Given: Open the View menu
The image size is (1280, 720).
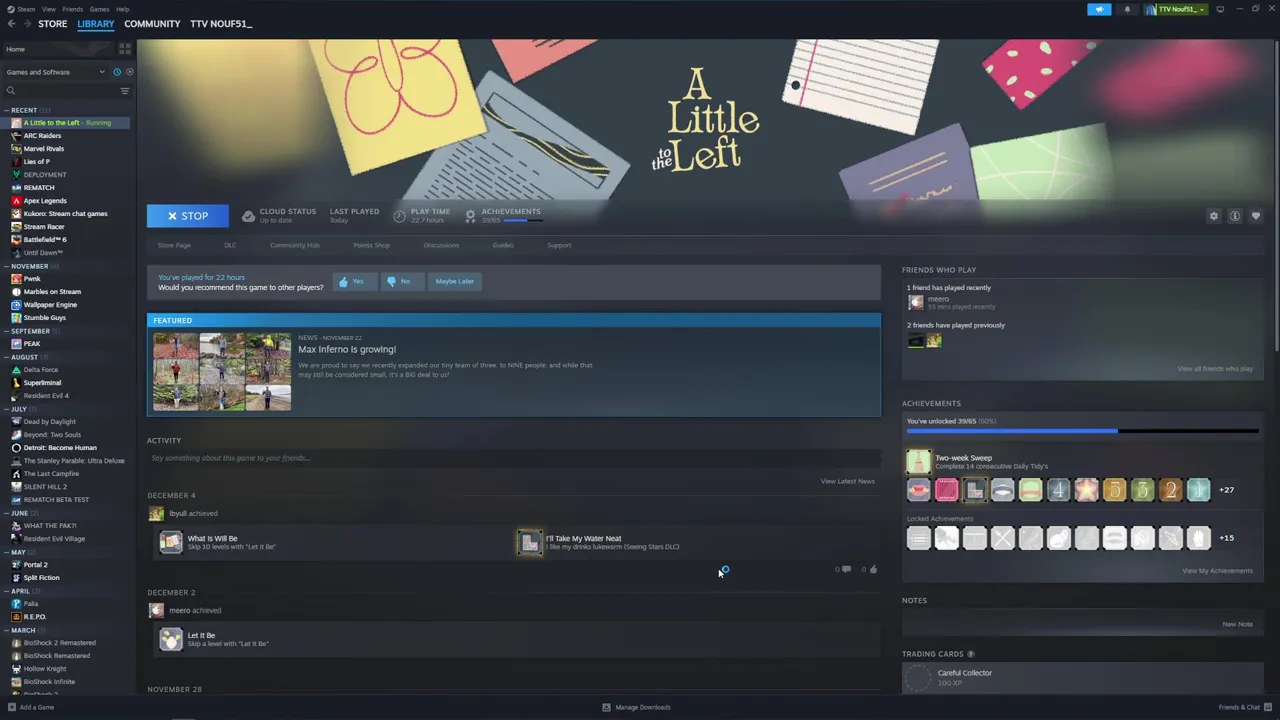Looking at the screenshot, I should click(x=48, y=9).
